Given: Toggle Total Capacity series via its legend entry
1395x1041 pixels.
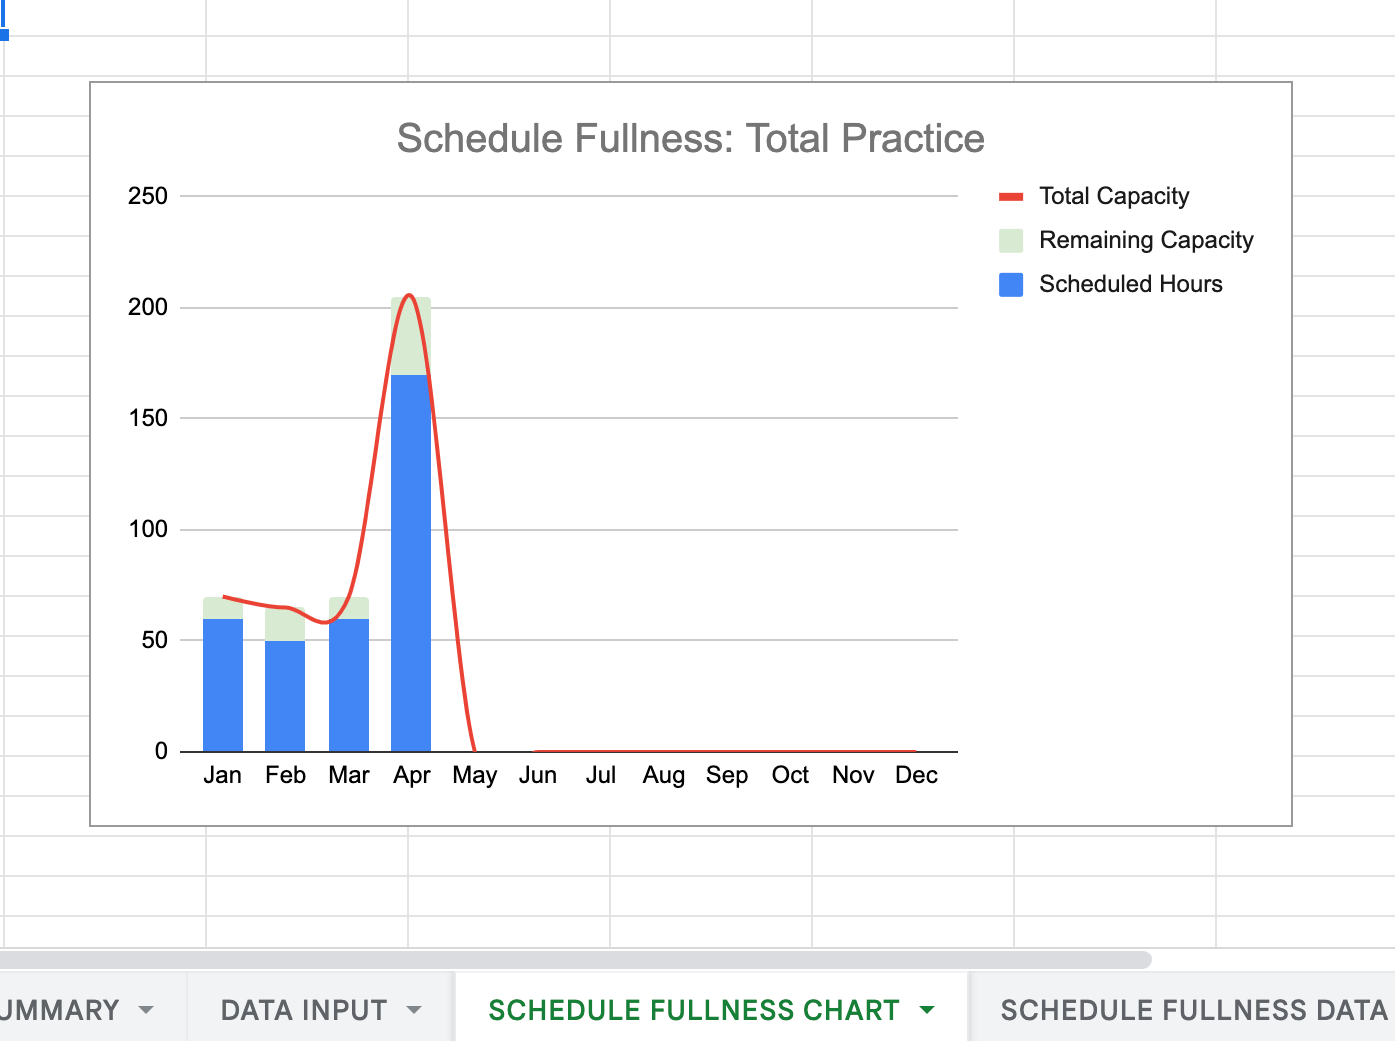Looking at the screenshot, I should point(1113,196).
